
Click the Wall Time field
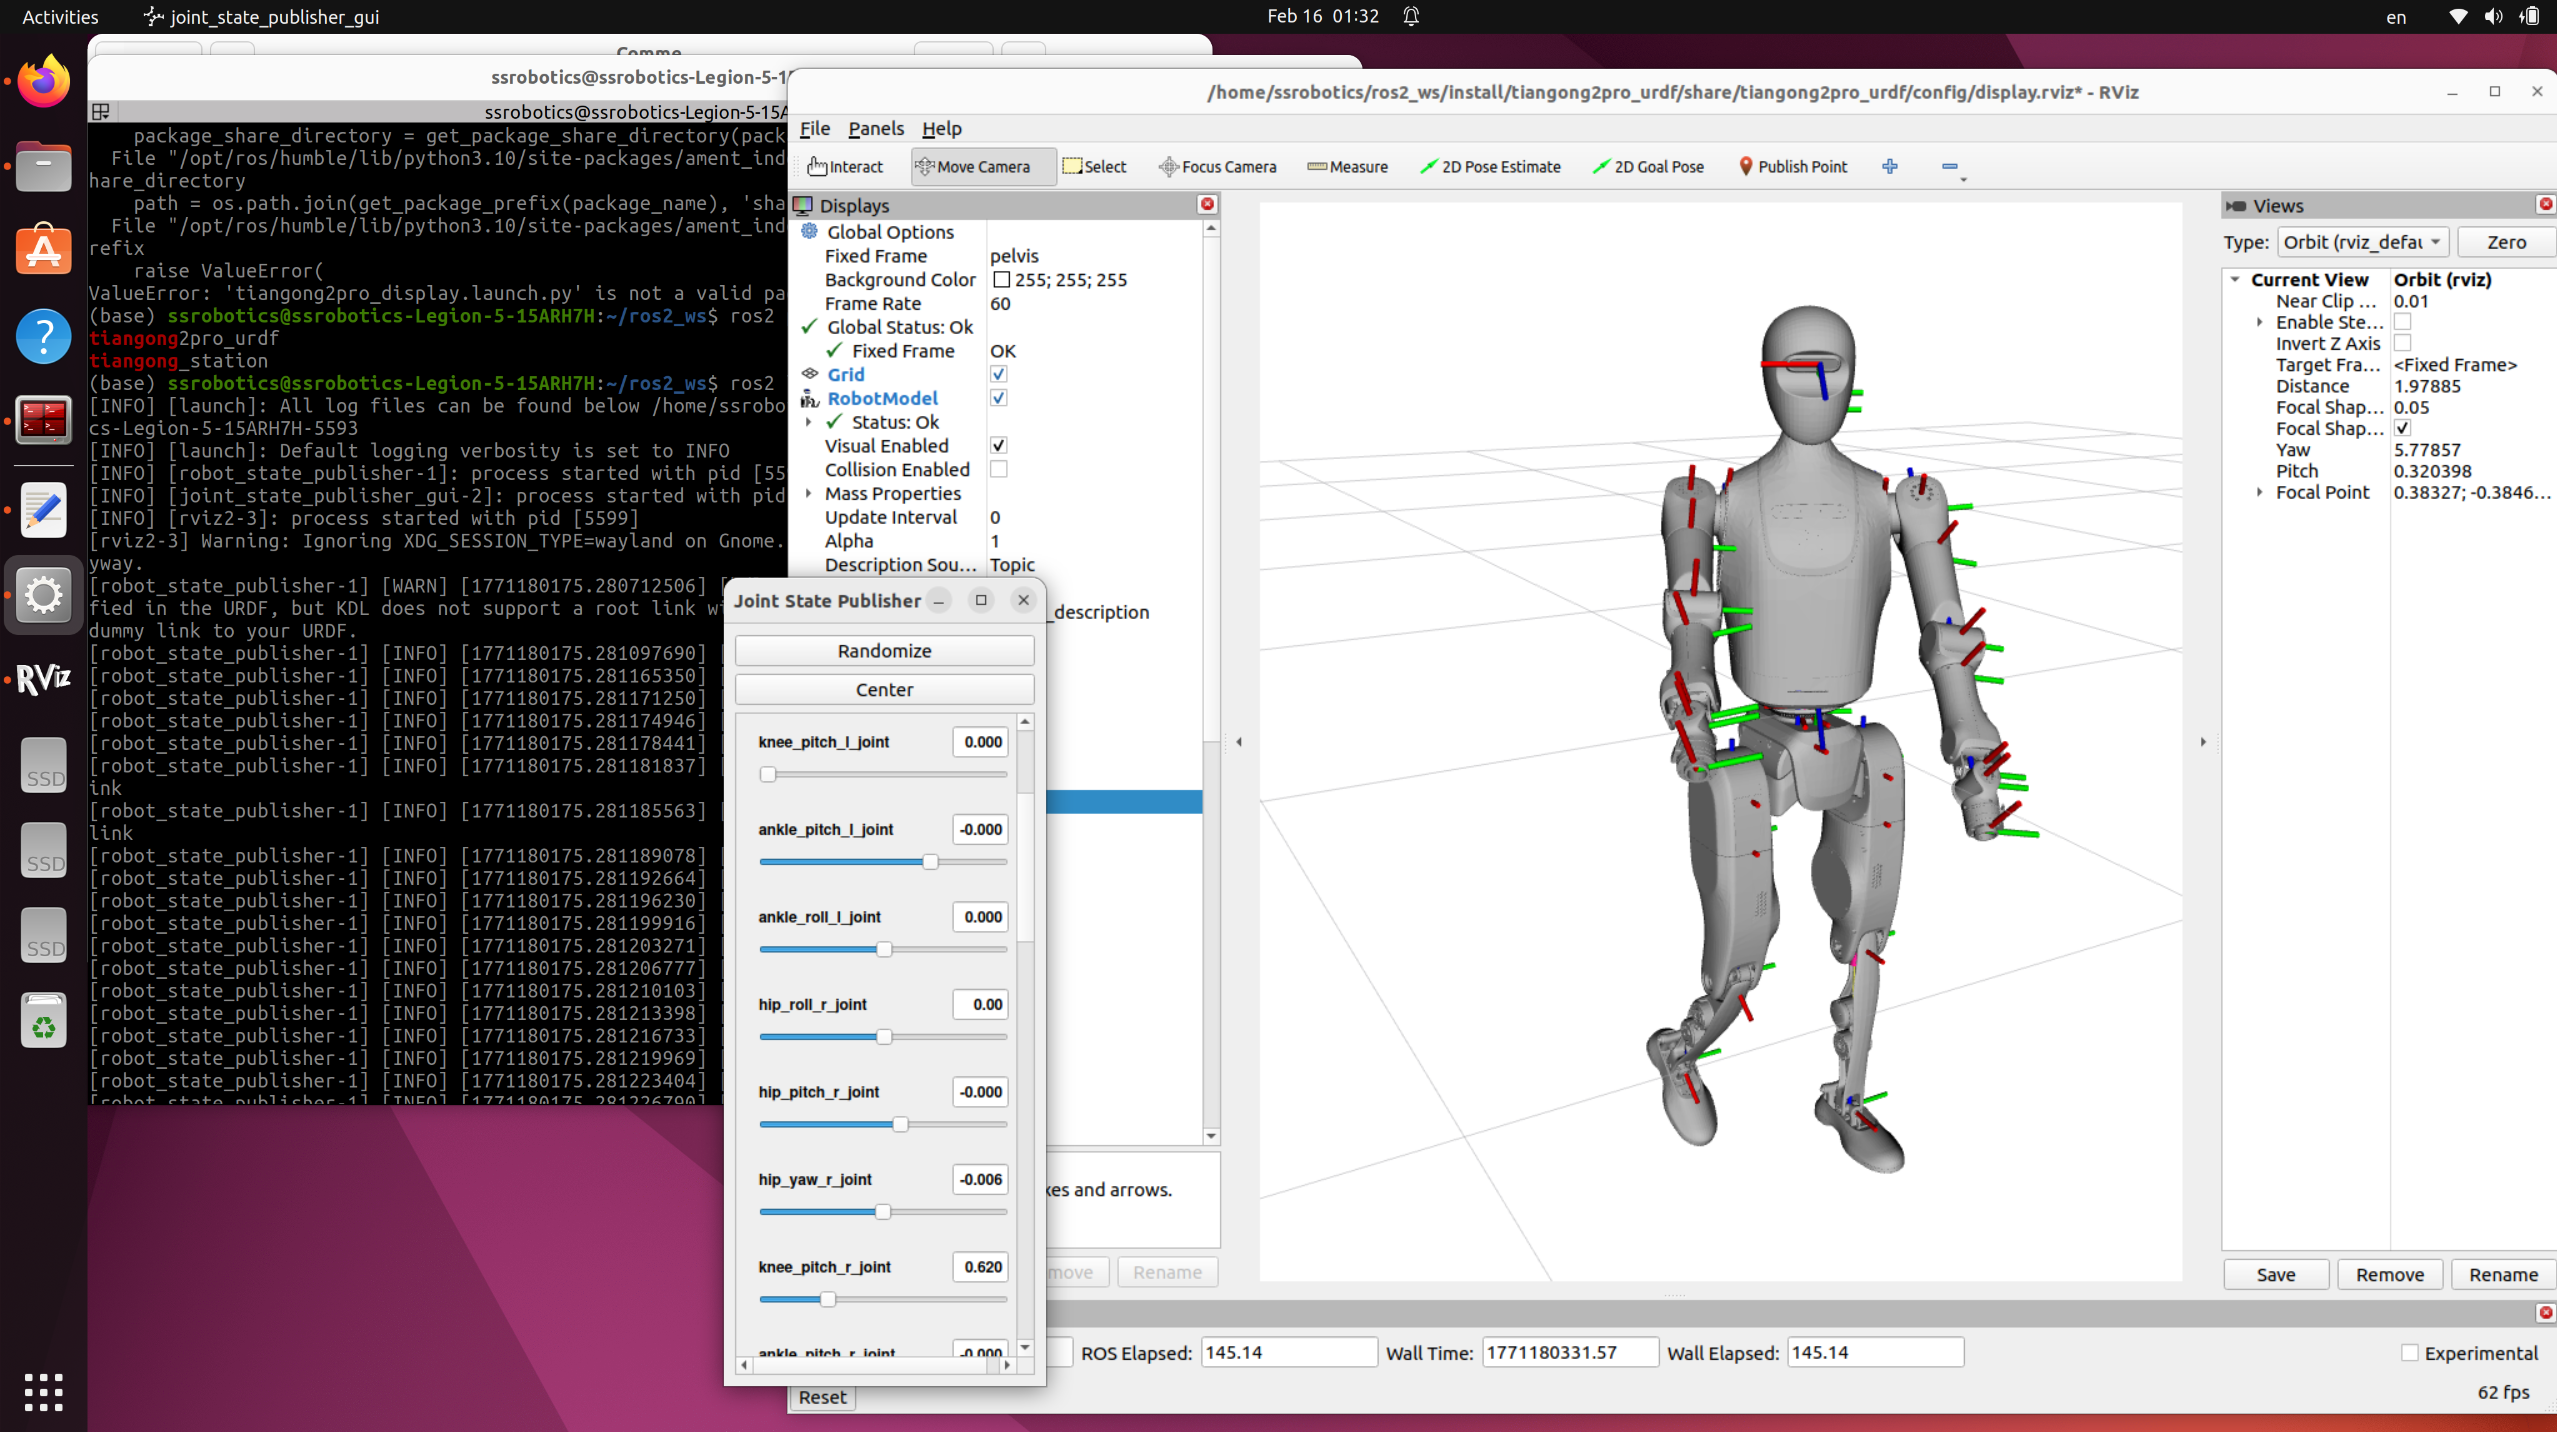[x=1569, y=1353]
